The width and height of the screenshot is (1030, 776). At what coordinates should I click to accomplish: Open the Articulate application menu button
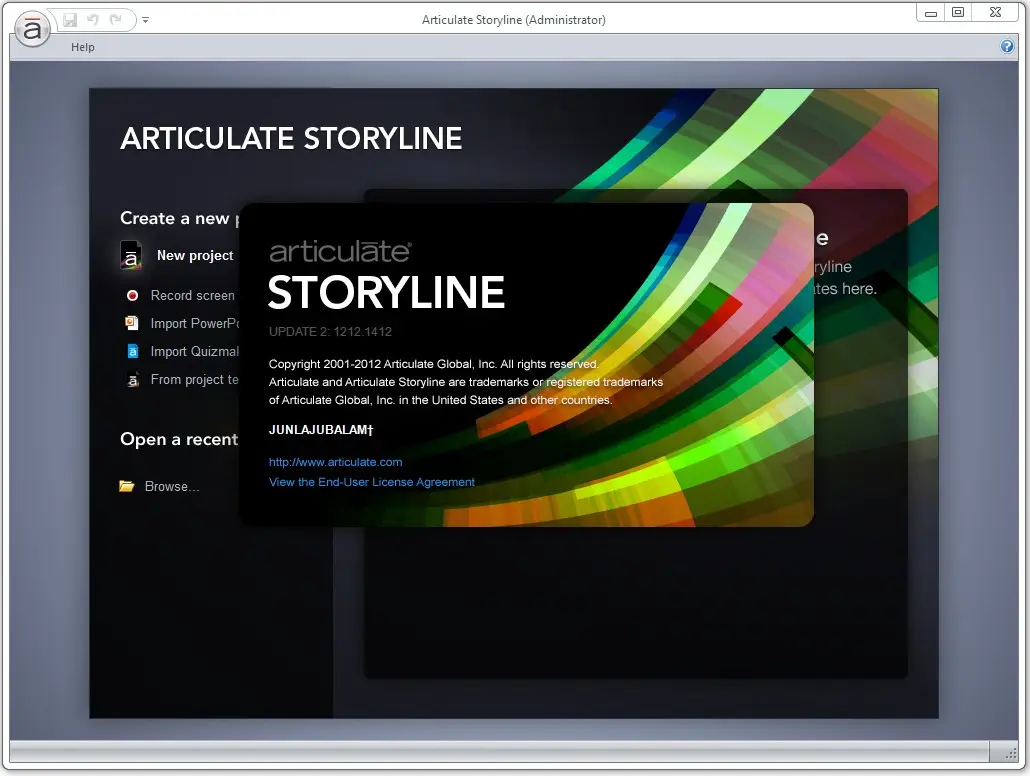tap(32, 30)
